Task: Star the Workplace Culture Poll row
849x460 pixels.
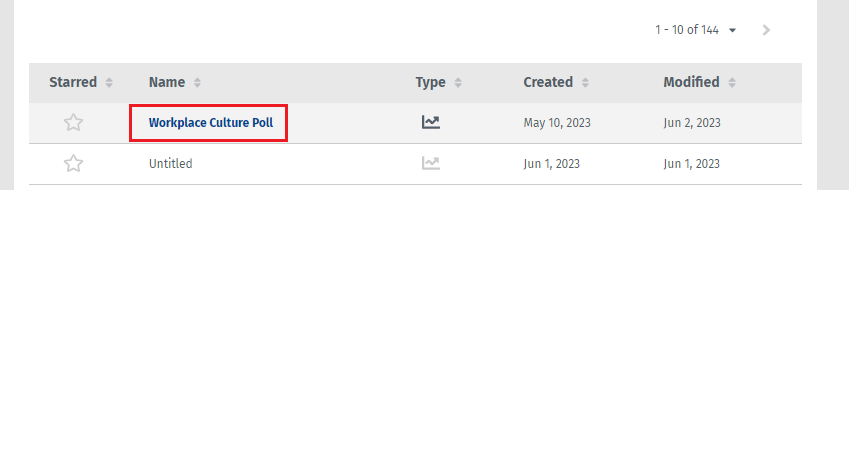Action: pos(73,122)
